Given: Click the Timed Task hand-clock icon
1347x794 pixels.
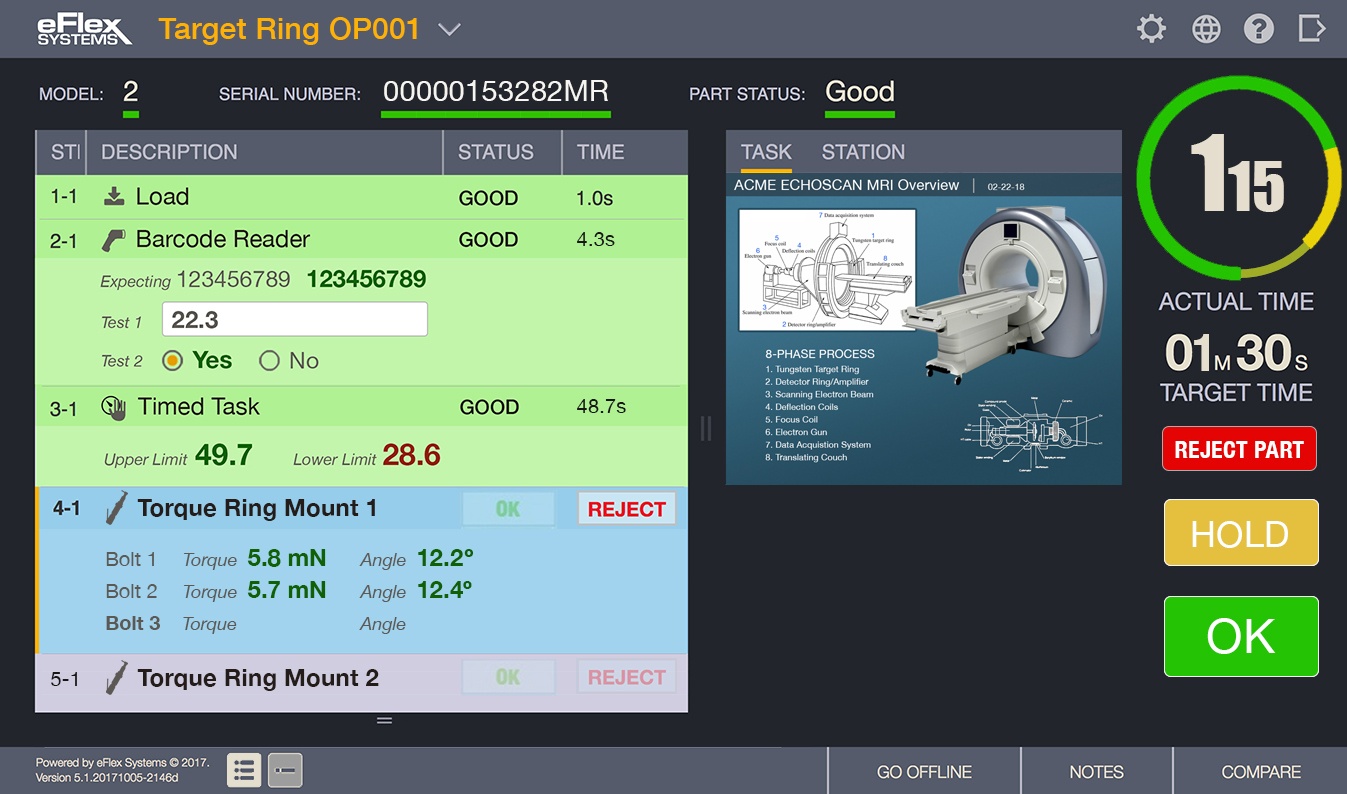Looking at the screenshot, I should 114,407.
